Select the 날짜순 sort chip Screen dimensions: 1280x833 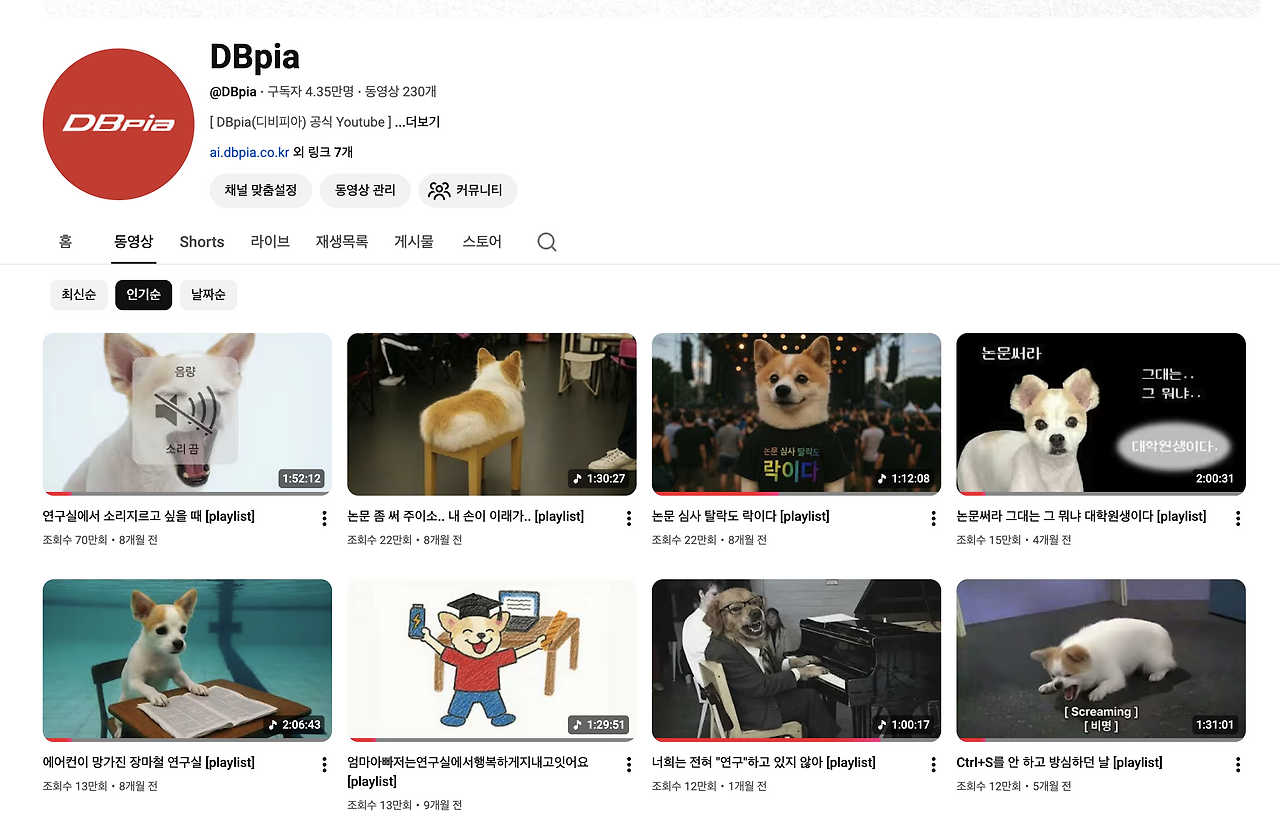pos(208,295)
